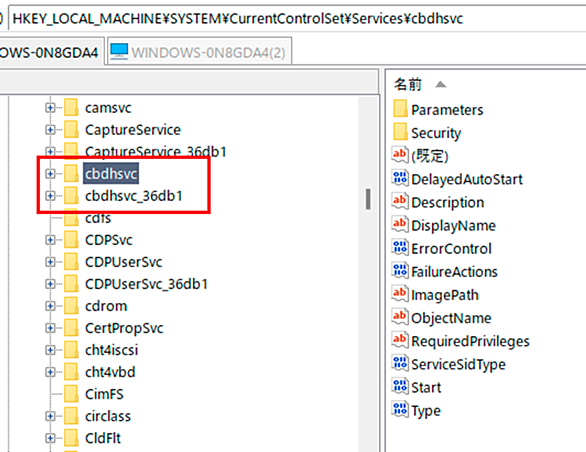Click the binary icon beside ServiceSidType
The width and height of the screenshot is (586, 452).
tap(400, 364)
